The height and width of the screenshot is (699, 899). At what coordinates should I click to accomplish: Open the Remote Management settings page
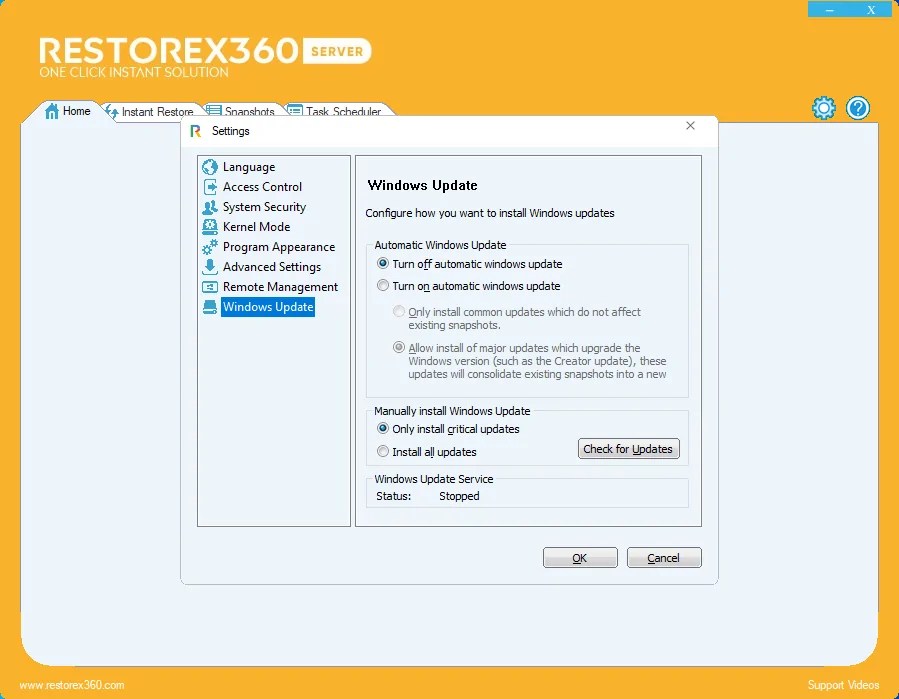280,287
